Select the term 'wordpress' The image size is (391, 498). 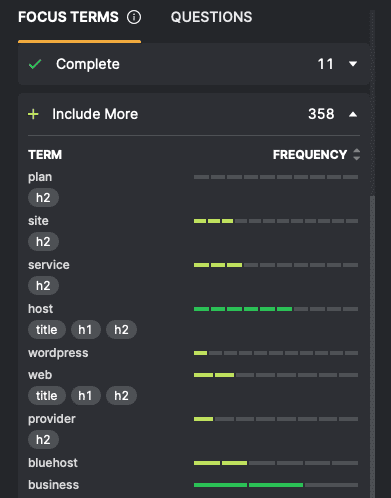click(58, 353)
